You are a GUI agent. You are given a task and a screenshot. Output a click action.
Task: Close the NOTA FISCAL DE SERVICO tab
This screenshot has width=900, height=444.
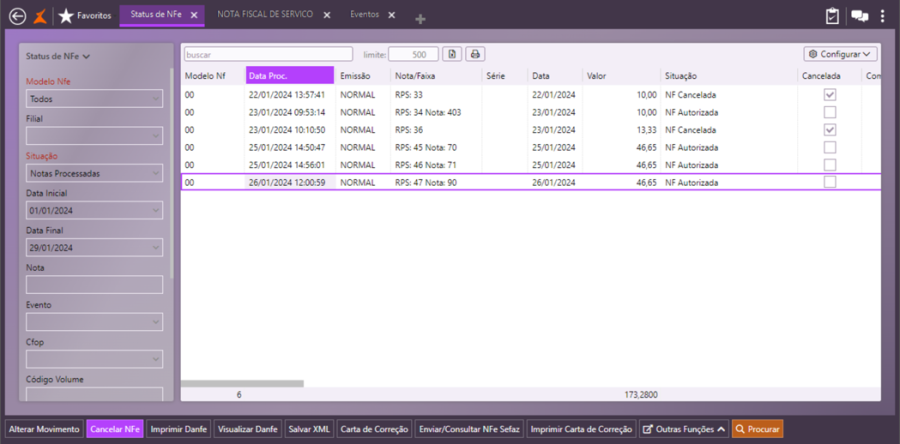pyautogui.click(x=327, y=15)
